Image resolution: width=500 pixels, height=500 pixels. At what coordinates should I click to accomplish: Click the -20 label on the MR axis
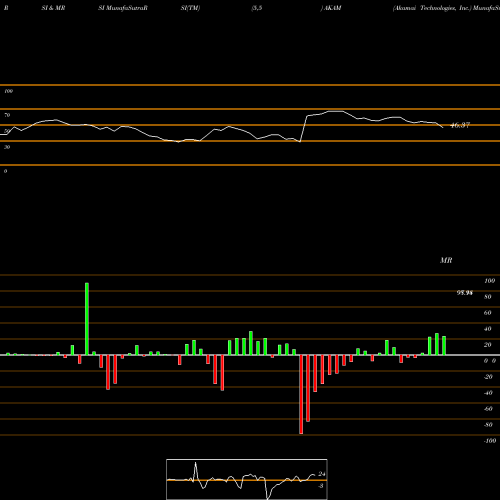tap(488, 377)
